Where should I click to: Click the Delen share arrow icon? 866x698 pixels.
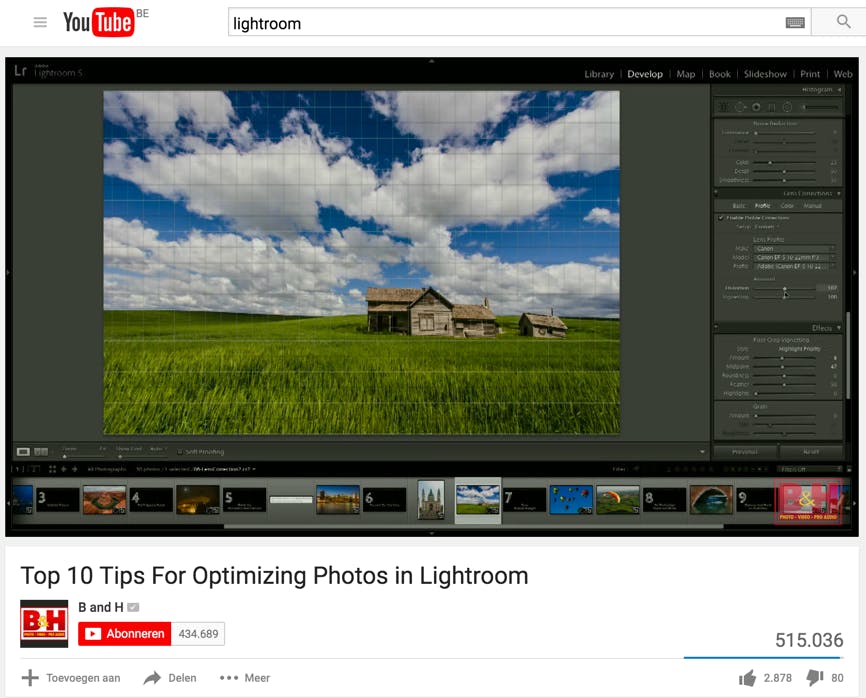(152, 678)
